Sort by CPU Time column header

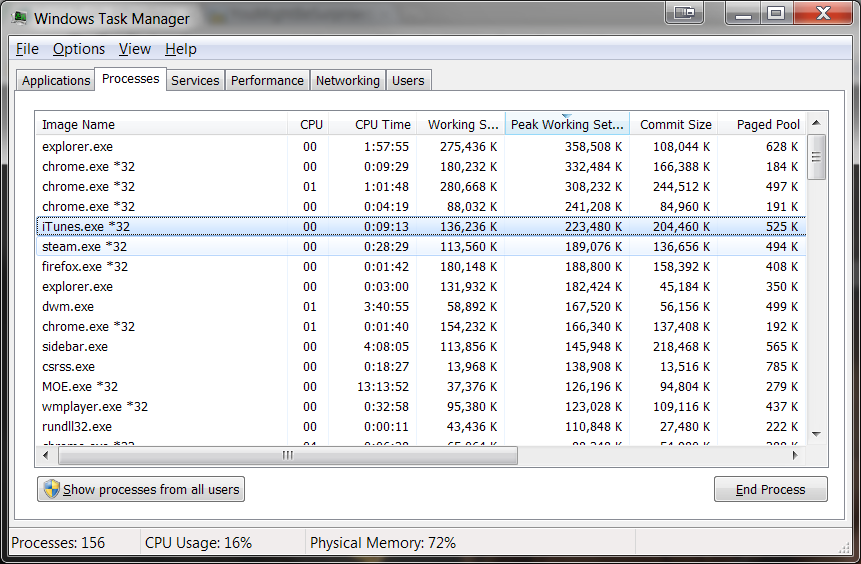pos(373,124)
